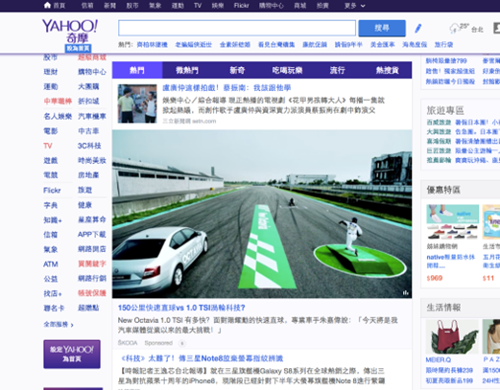Open the 熱搜貨 tab
Screen dimensions: 500x390
[x=387, y=70]
